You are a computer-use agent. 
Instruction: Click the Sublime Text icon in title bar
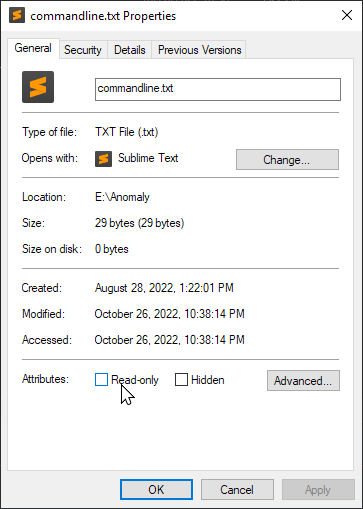tap(17, 15)
